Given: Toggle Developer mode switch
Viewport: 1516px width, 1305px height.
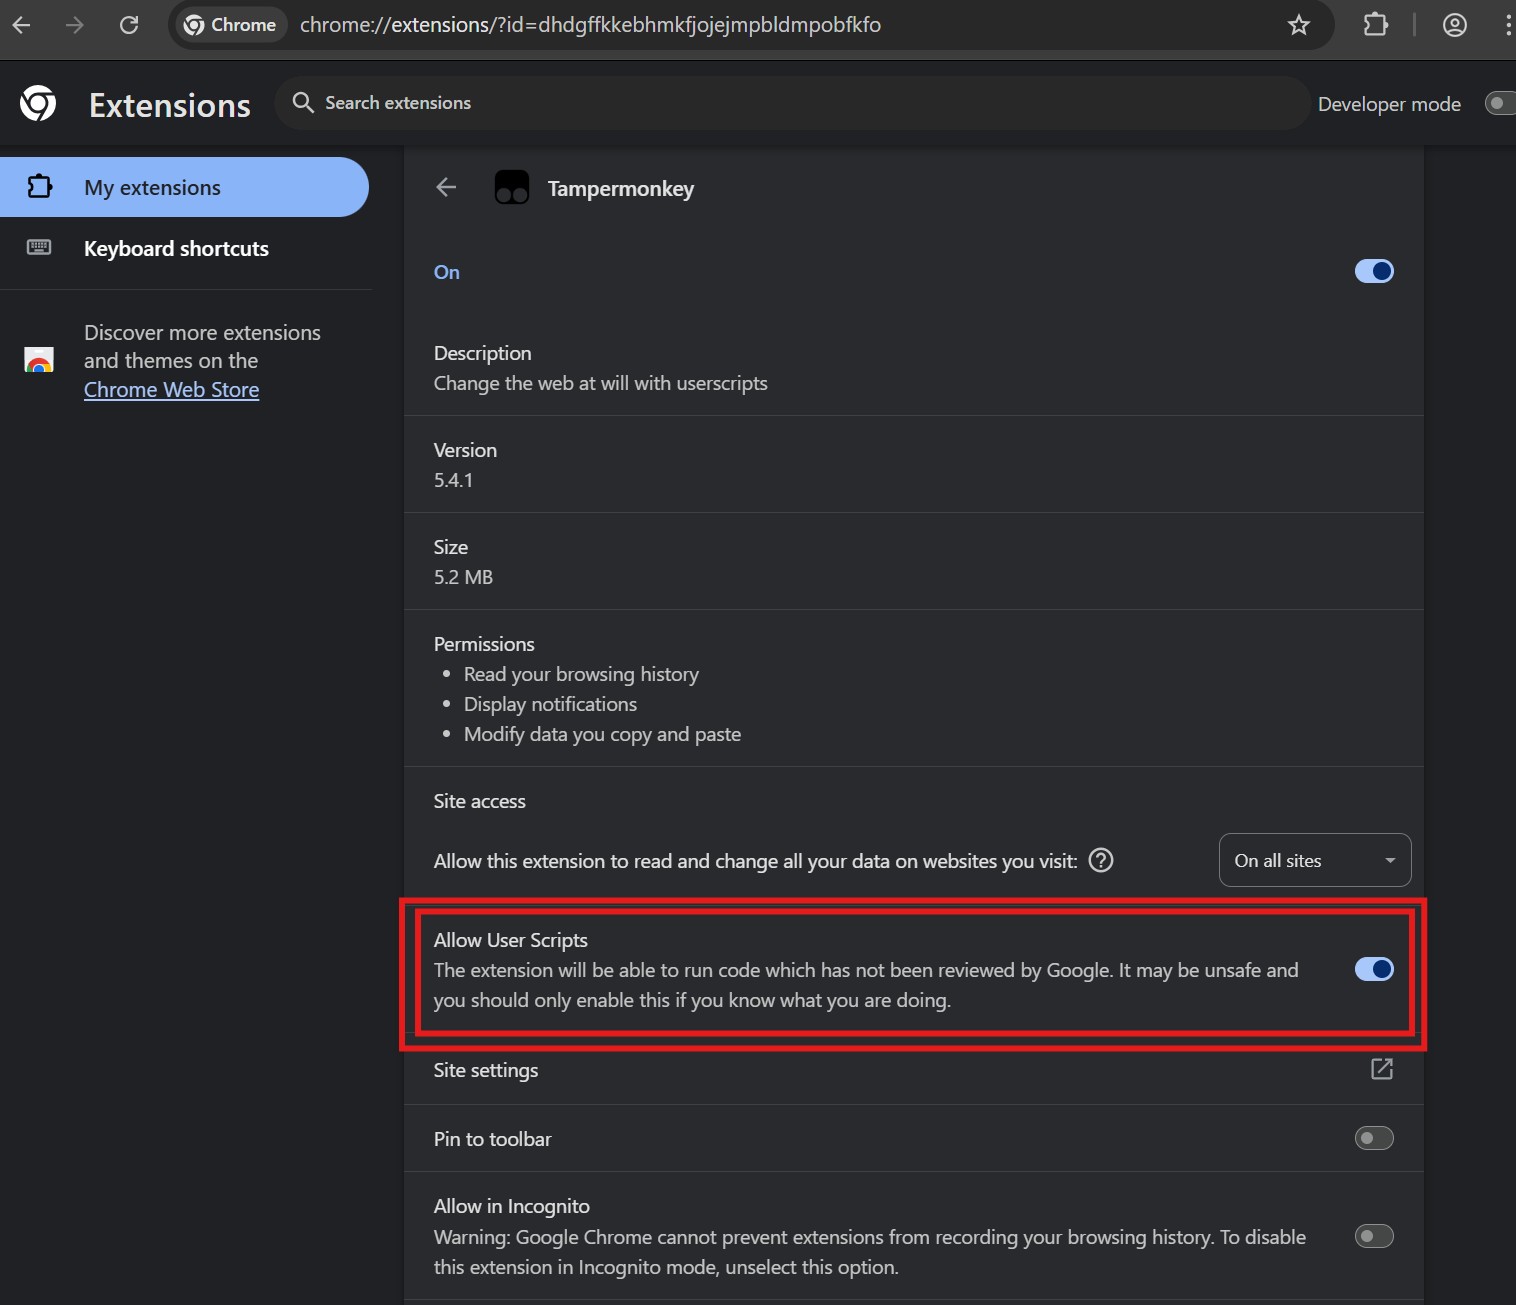Looking at the screenshot, I should [1498, 103].
